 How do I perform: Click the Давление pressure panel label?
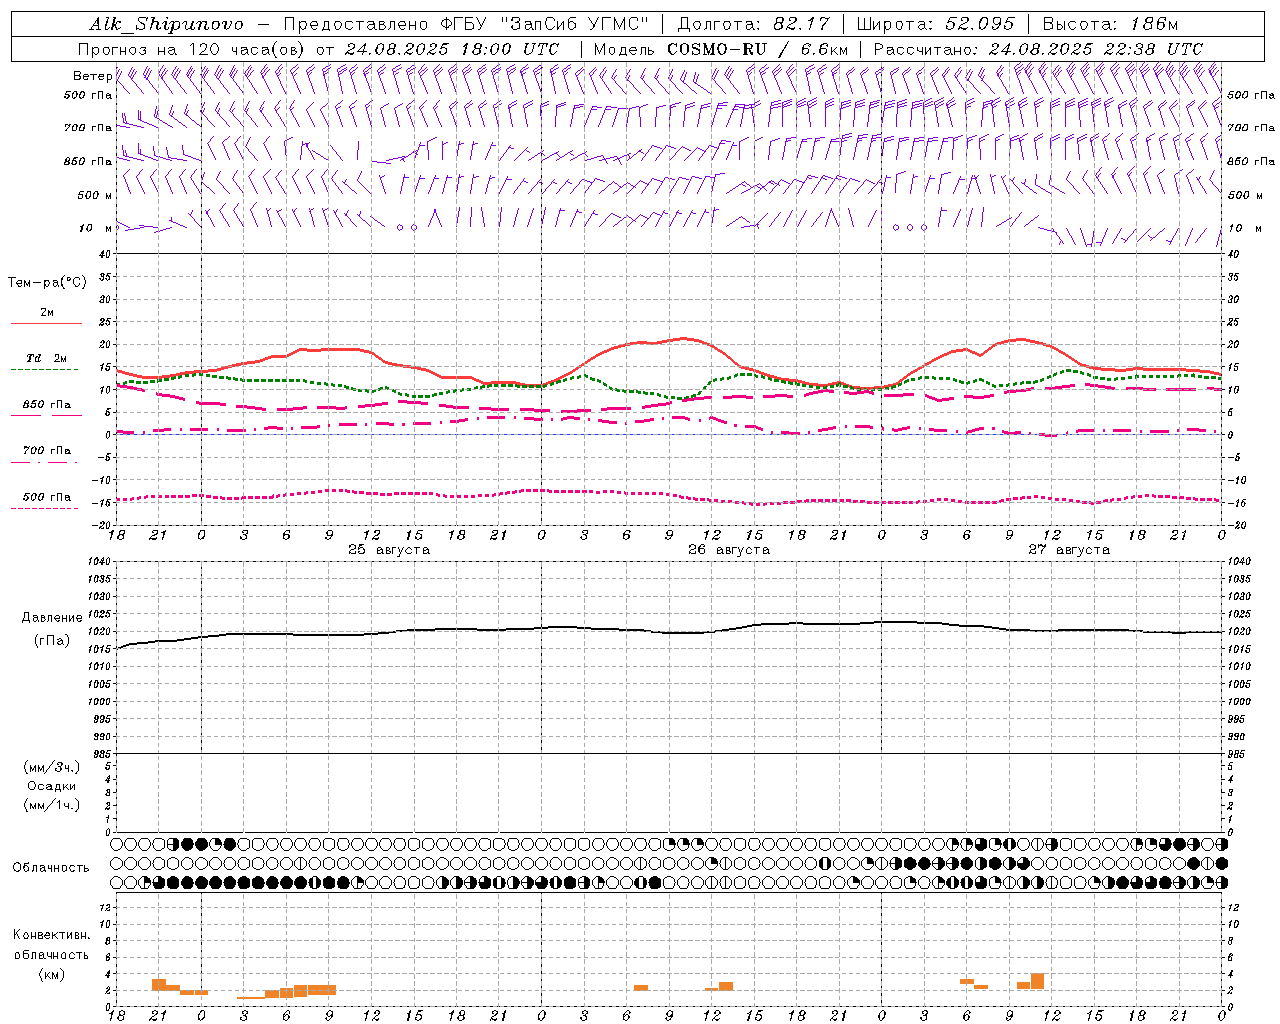[x=52, y=618]
